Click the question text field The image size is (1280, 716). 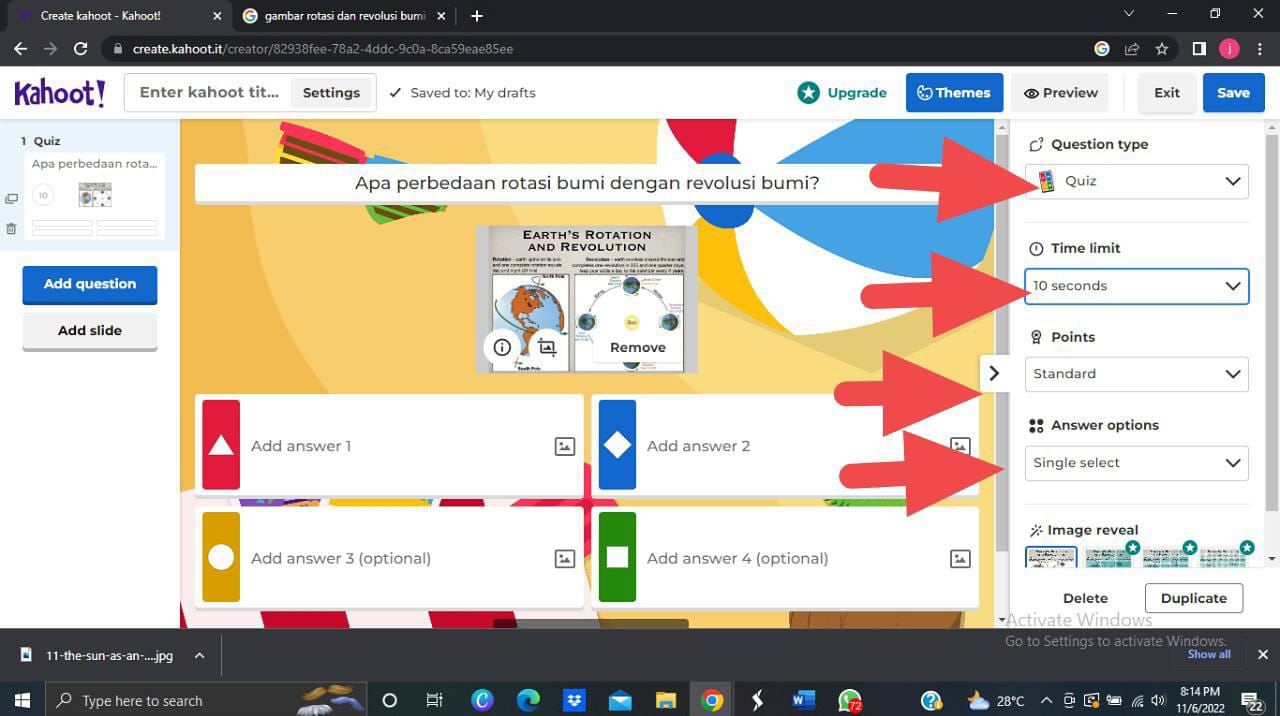click(x=587, y=184)
